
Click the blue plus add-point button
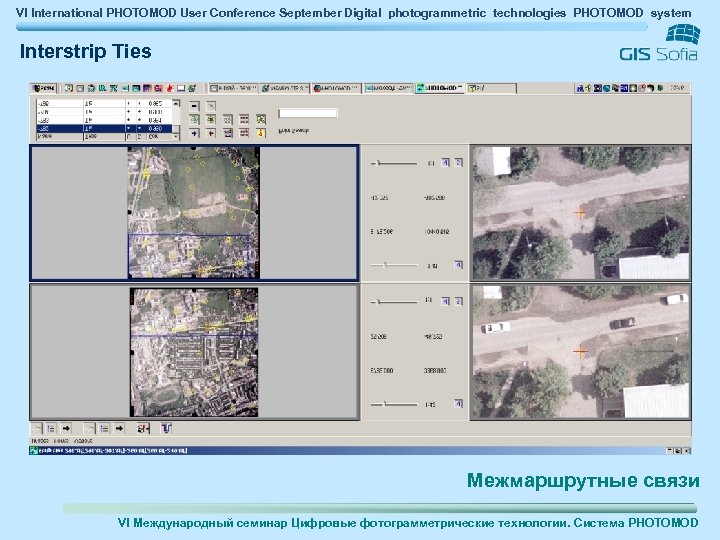[194, 133]
